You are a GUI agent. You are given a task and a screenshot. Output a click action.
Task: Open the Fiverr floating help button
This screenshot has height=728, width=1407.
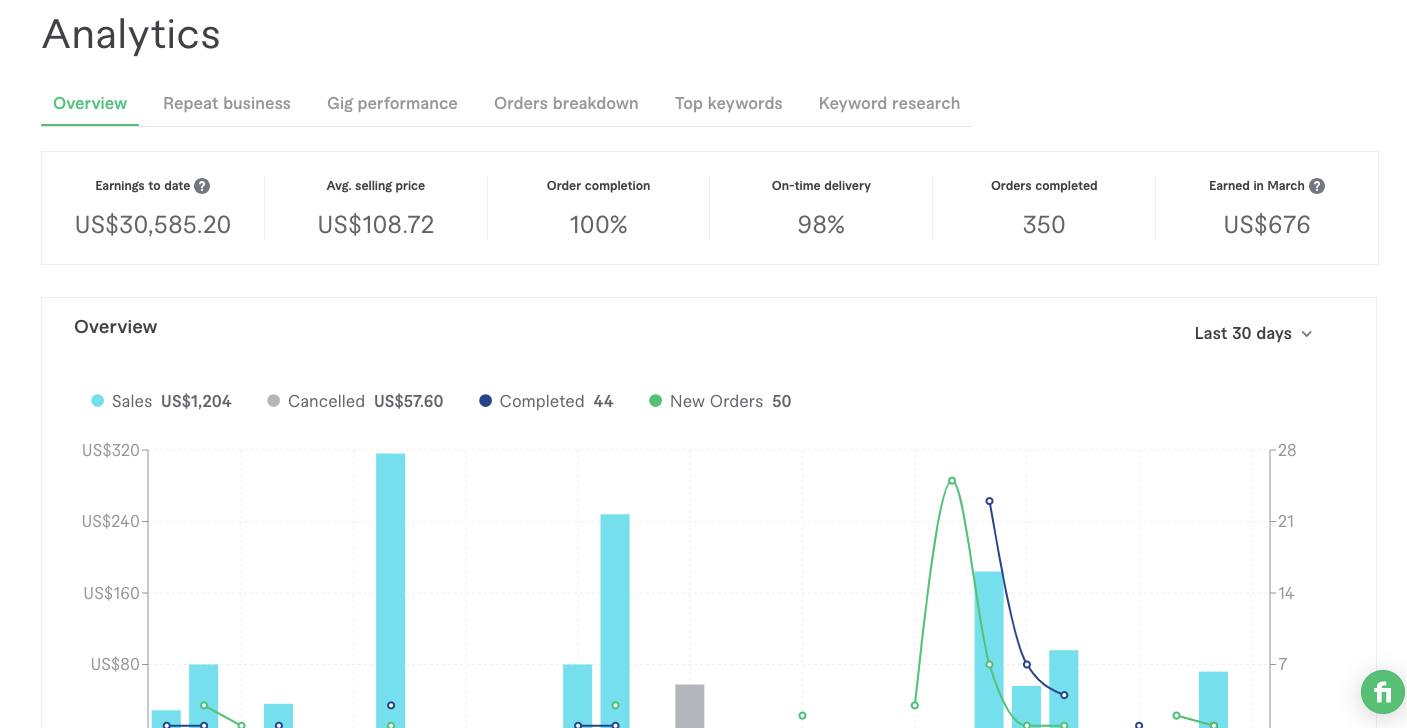pos(1382,691)
